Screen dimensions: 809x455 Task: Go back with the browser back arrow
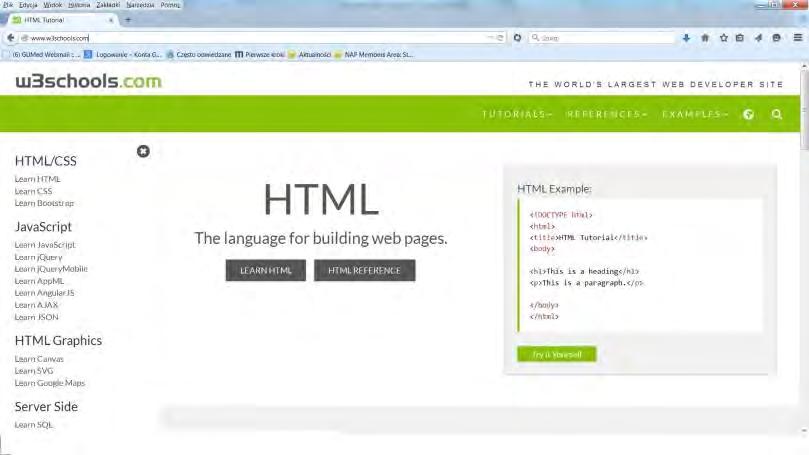coord(10,38)
